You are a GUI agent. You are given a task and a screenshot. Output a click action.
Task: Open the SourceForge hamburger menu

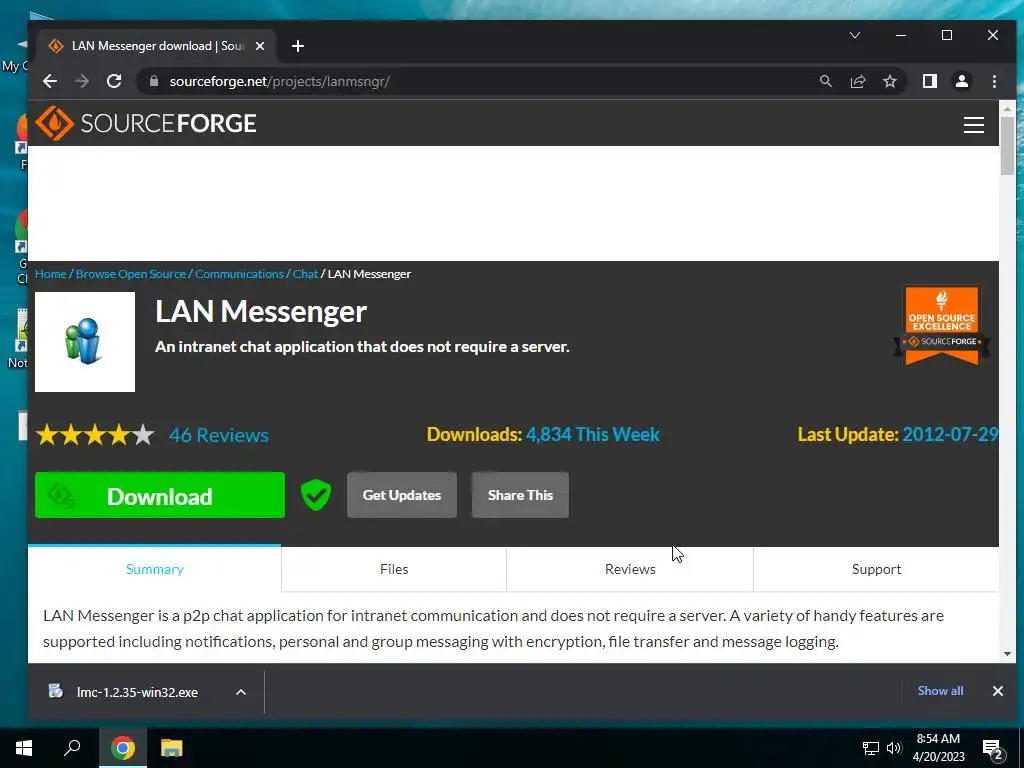(x=974, y=124)
